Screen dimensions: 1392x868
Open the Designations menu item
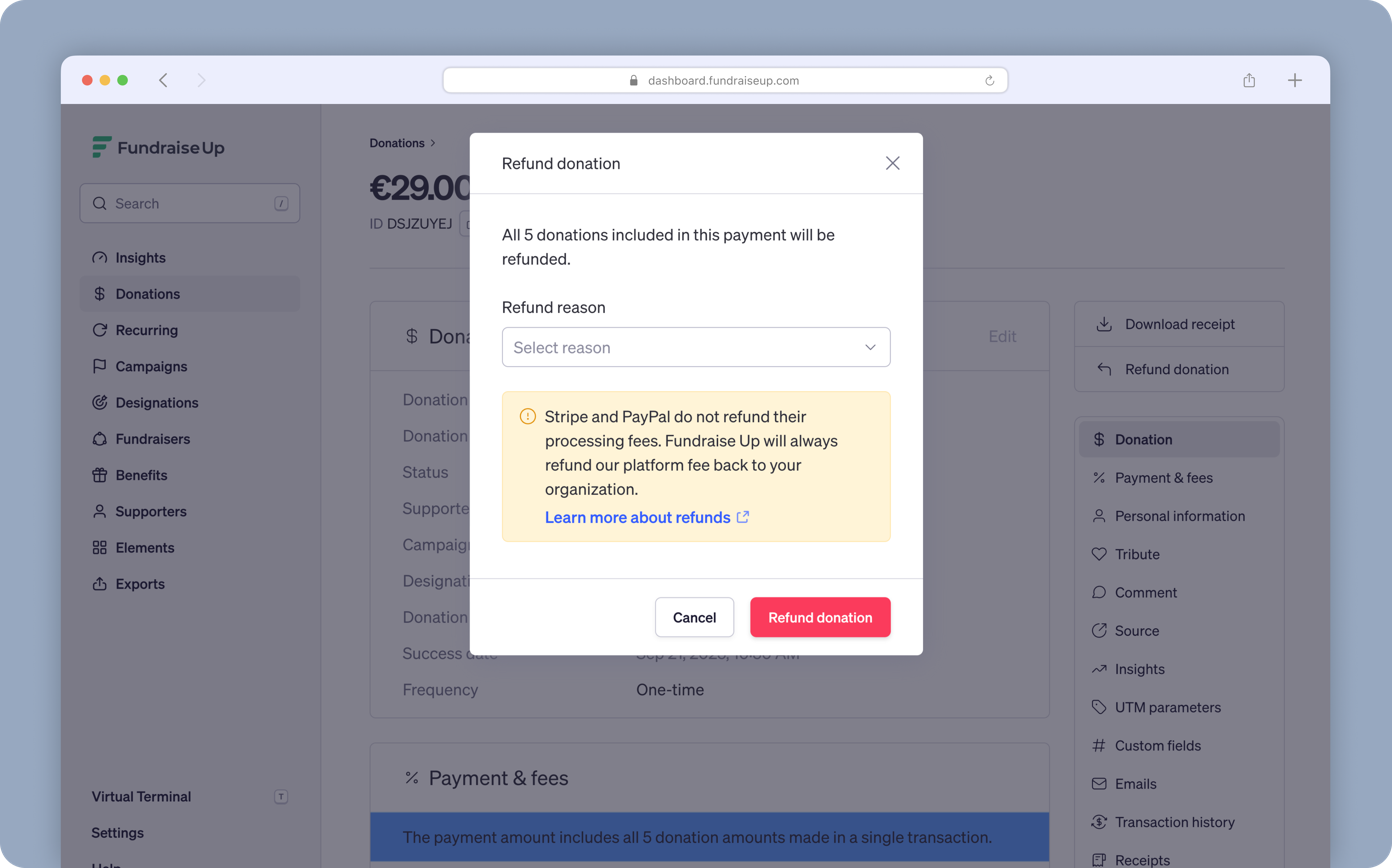pos(156,403)
